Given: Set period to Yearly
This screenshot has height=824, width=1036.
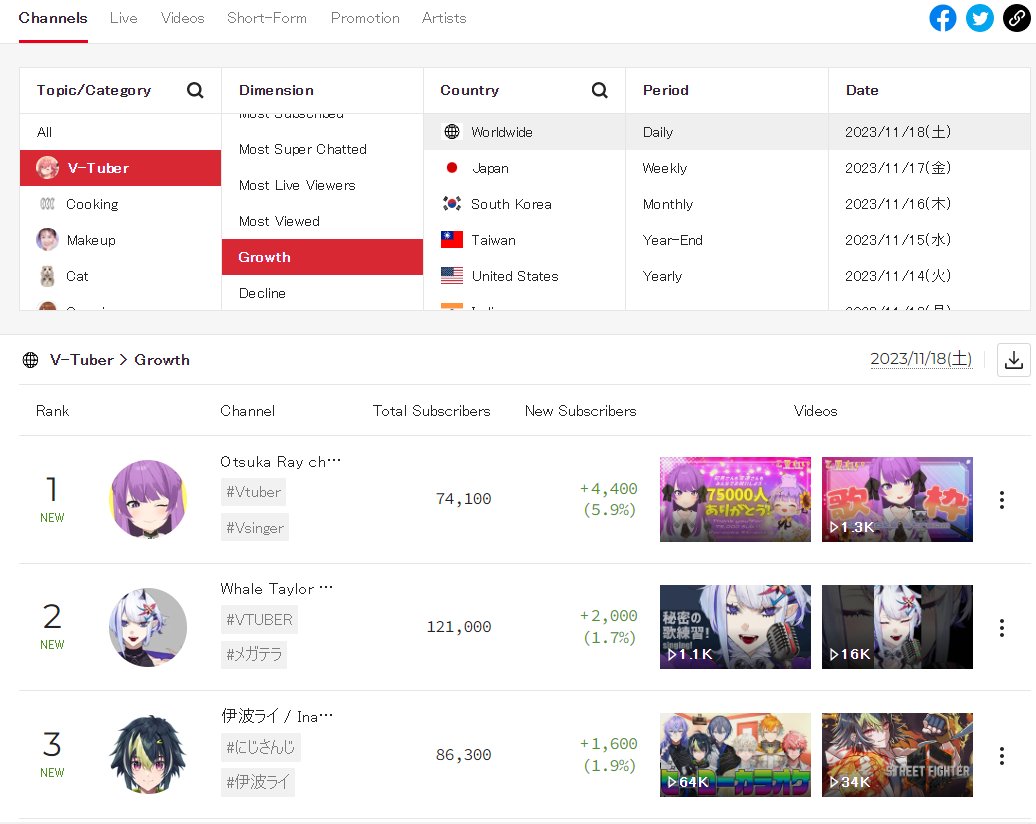Looking at the screenshot, I should (x=727, y=276).
